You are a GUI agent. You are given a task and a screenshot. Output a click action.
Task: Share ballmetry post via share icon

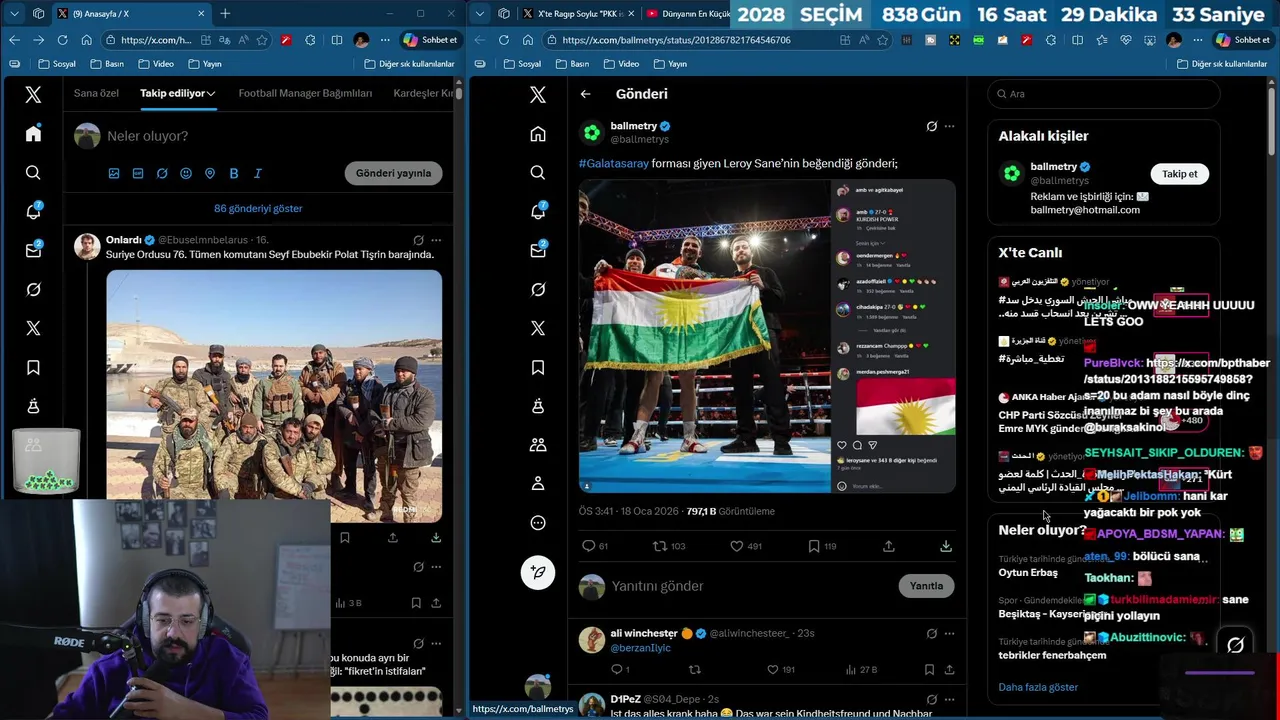(x=889, y=546)
